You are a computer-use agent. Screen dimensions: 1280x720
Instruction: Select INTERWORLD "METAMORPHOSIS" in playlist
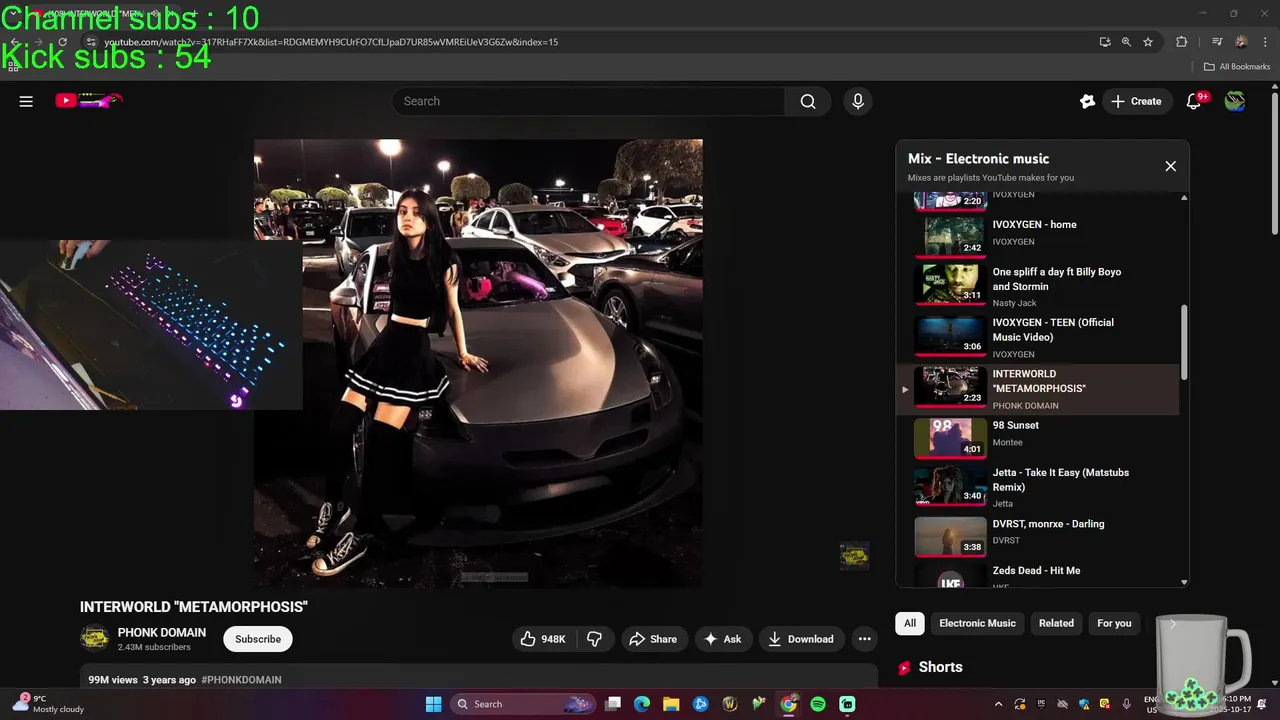point(1040,388)
